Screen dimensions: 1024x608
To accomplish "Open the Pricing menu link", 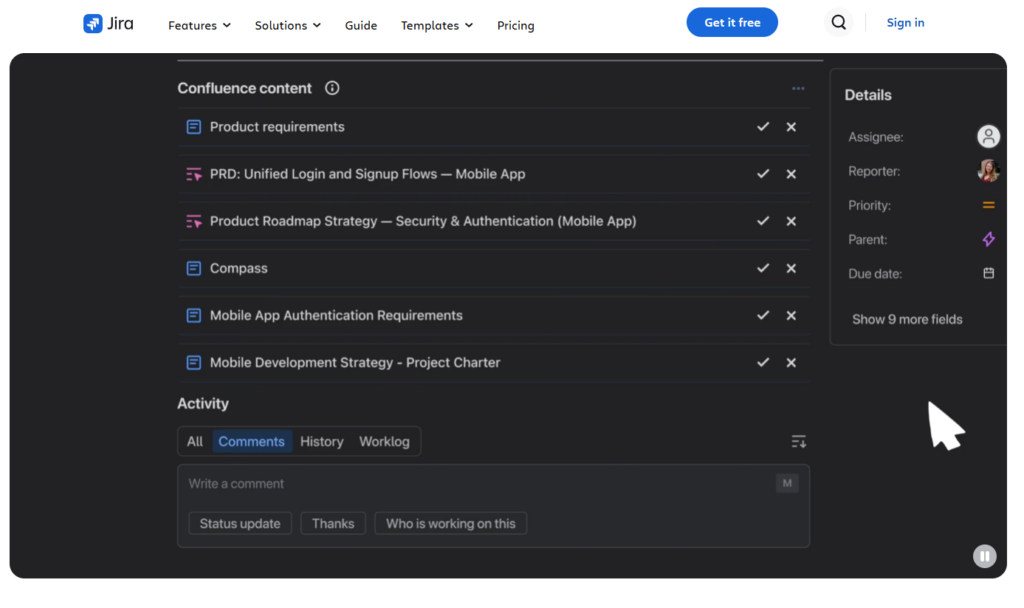I will coord(515,25).
